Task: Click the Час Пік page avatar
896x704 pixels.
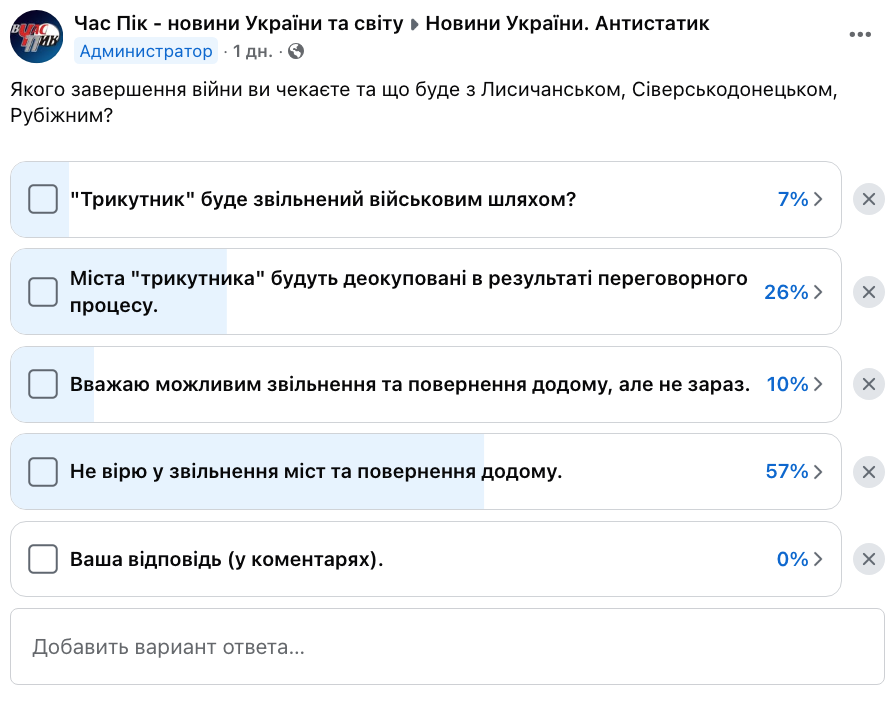Action: 37,37
